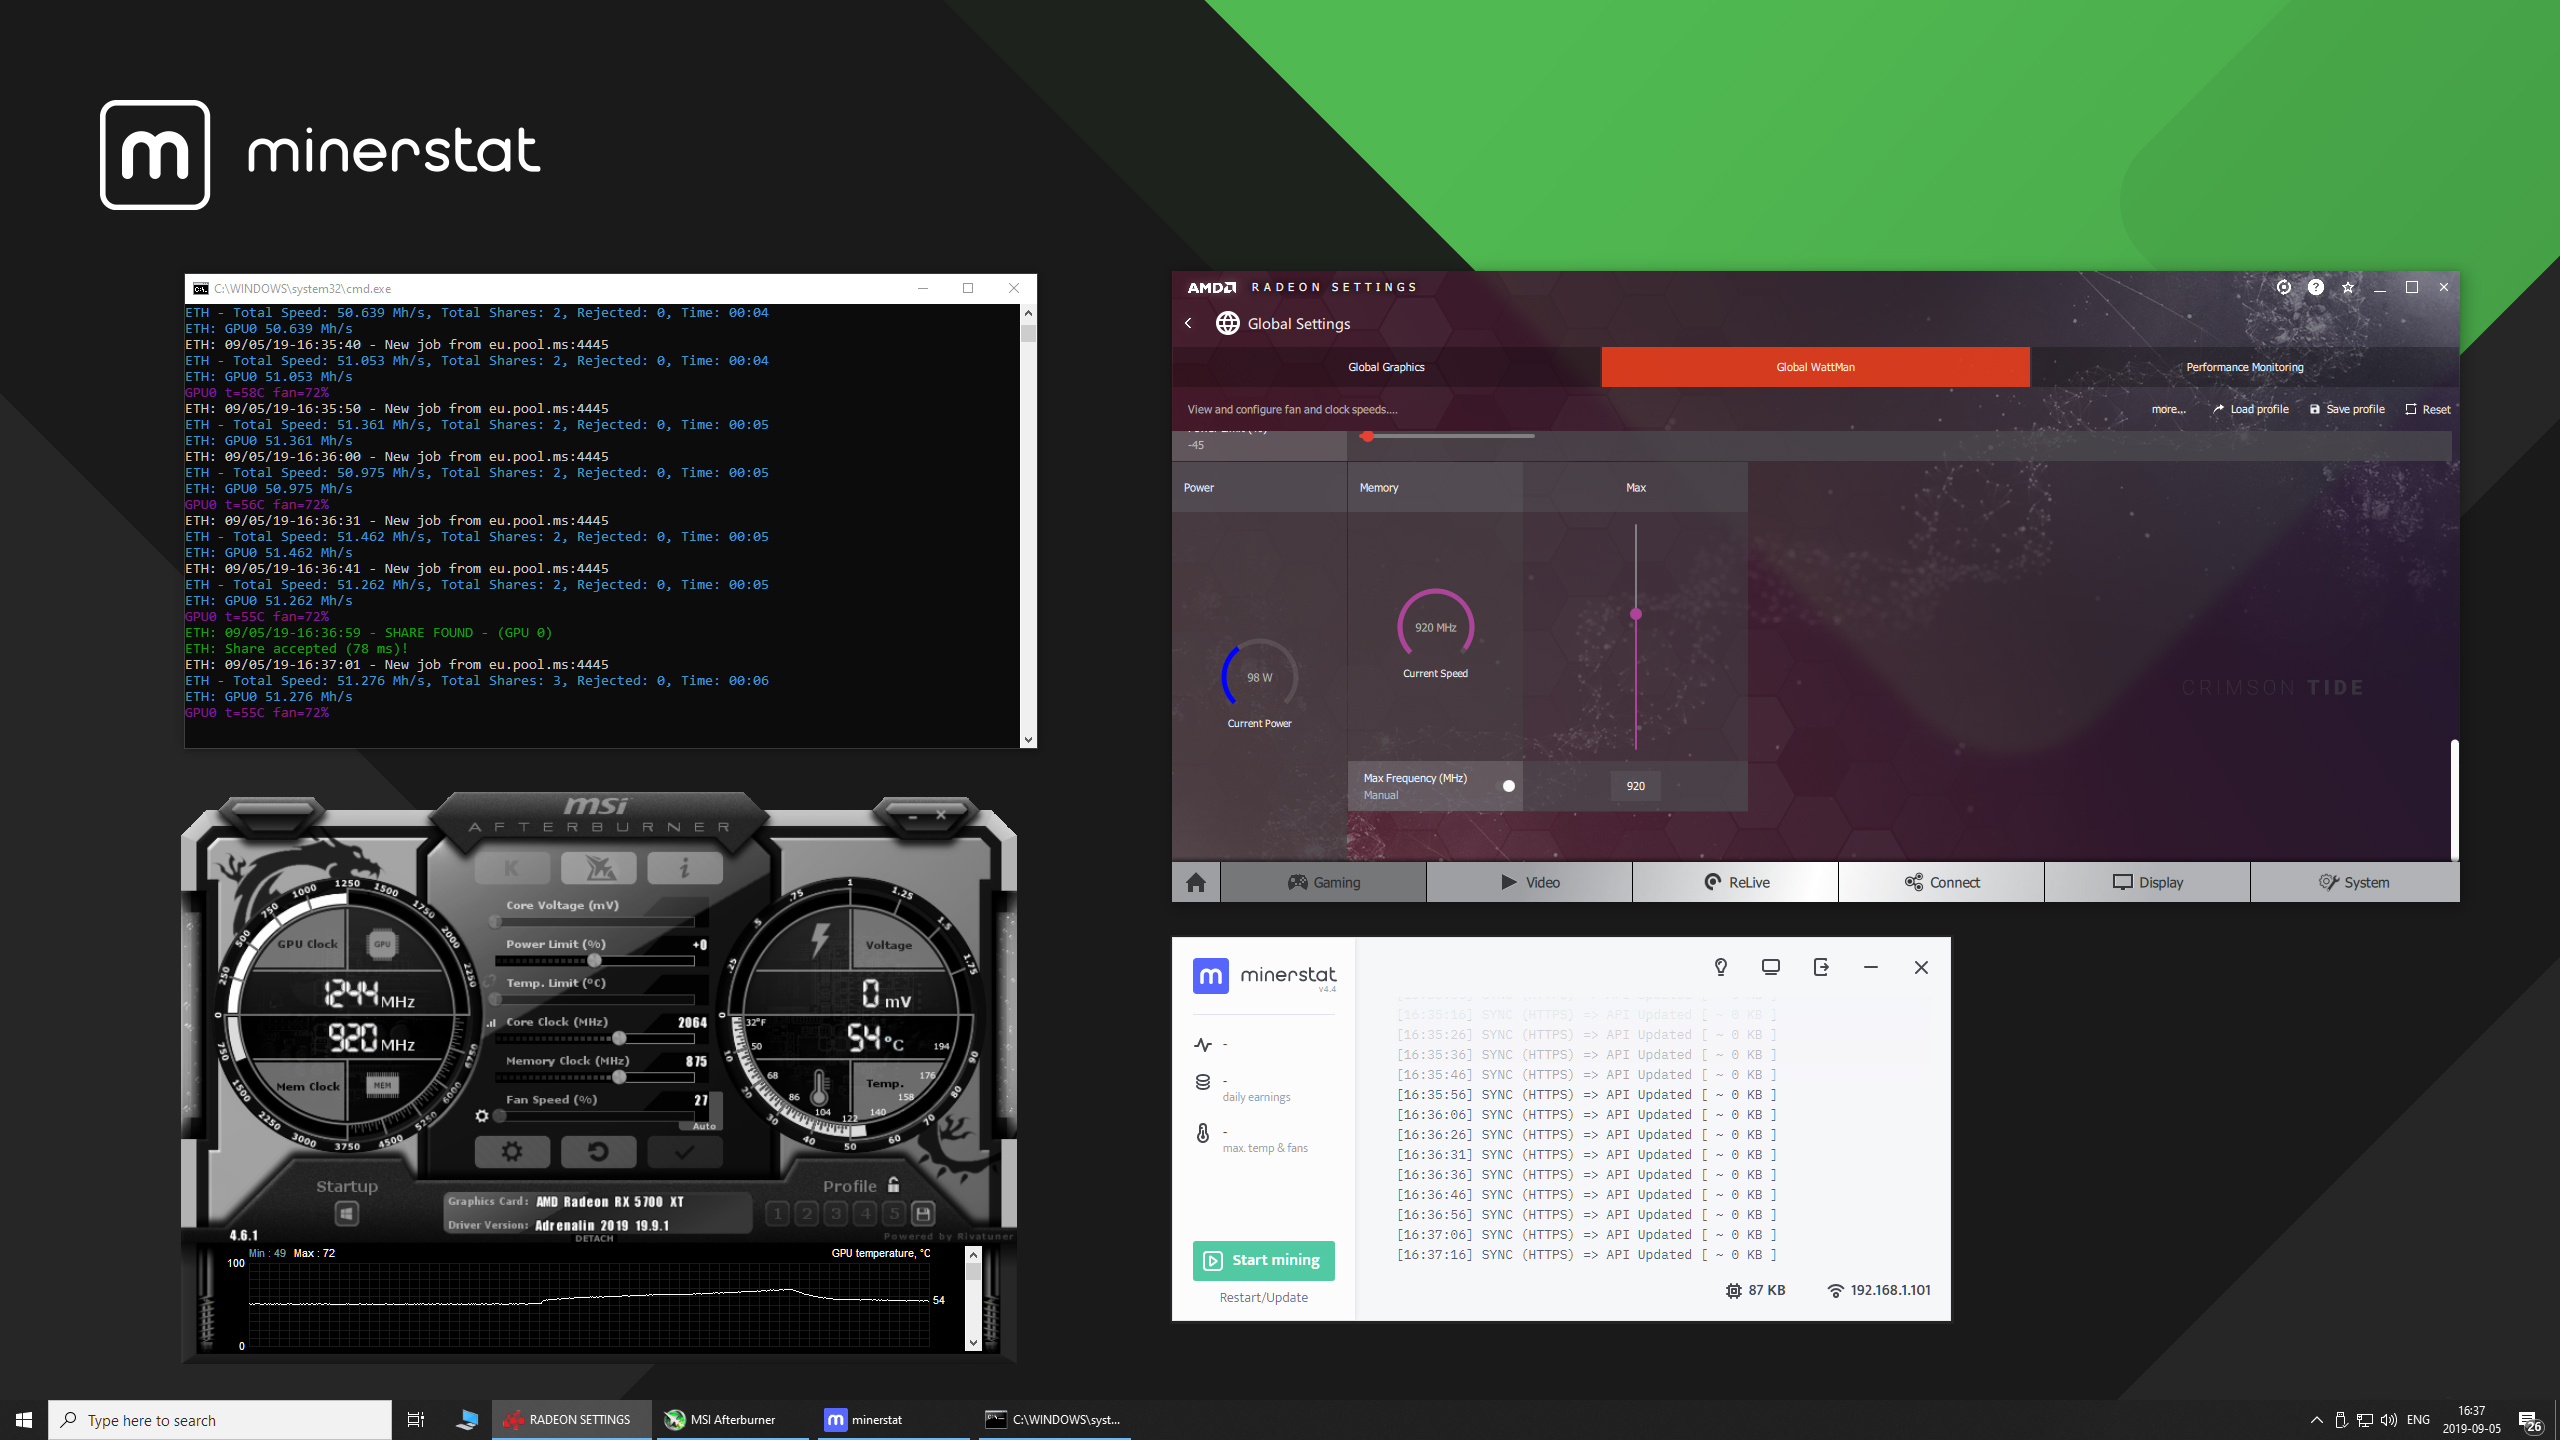This screenshot has height=1440, width=2560.
Task: Click MSI Afterburner on the taskbar
Action: 732,1420
